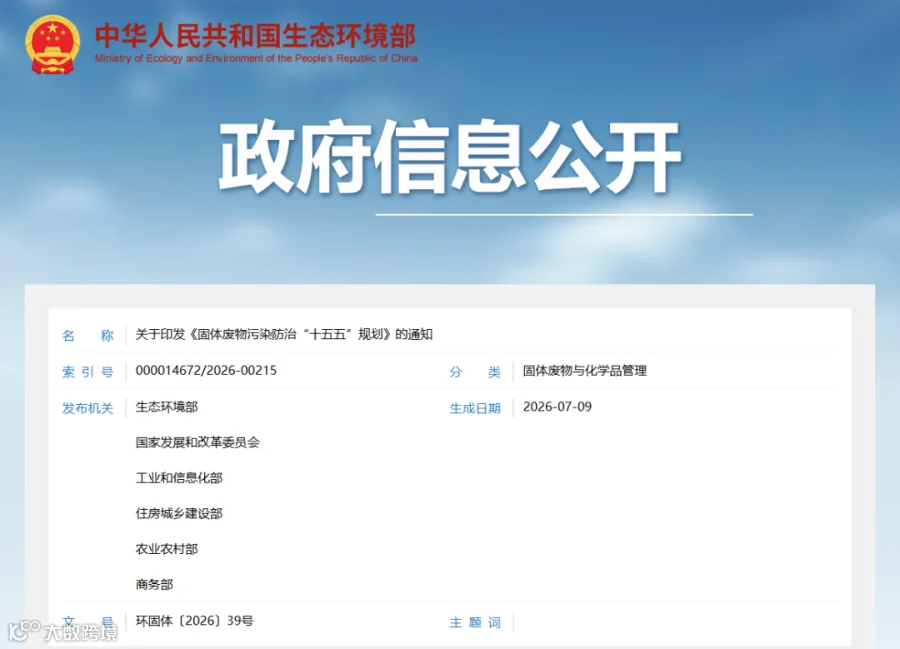Click the 发布机关 field label
This screenshot has width=900, height=649.
pos(88,408)
